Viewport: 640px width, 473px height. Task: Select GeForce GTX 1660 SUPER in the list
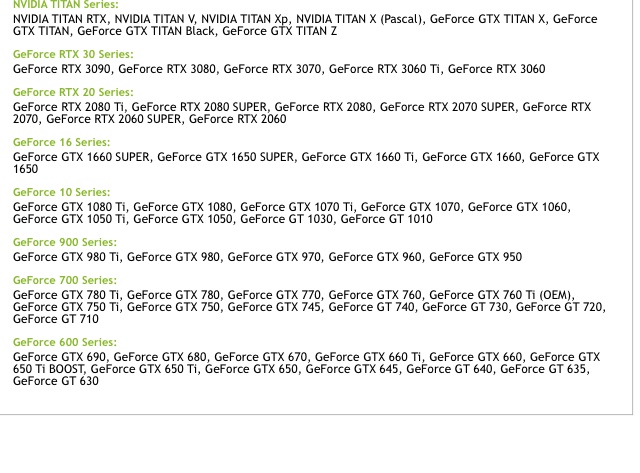tap(81, 156)
